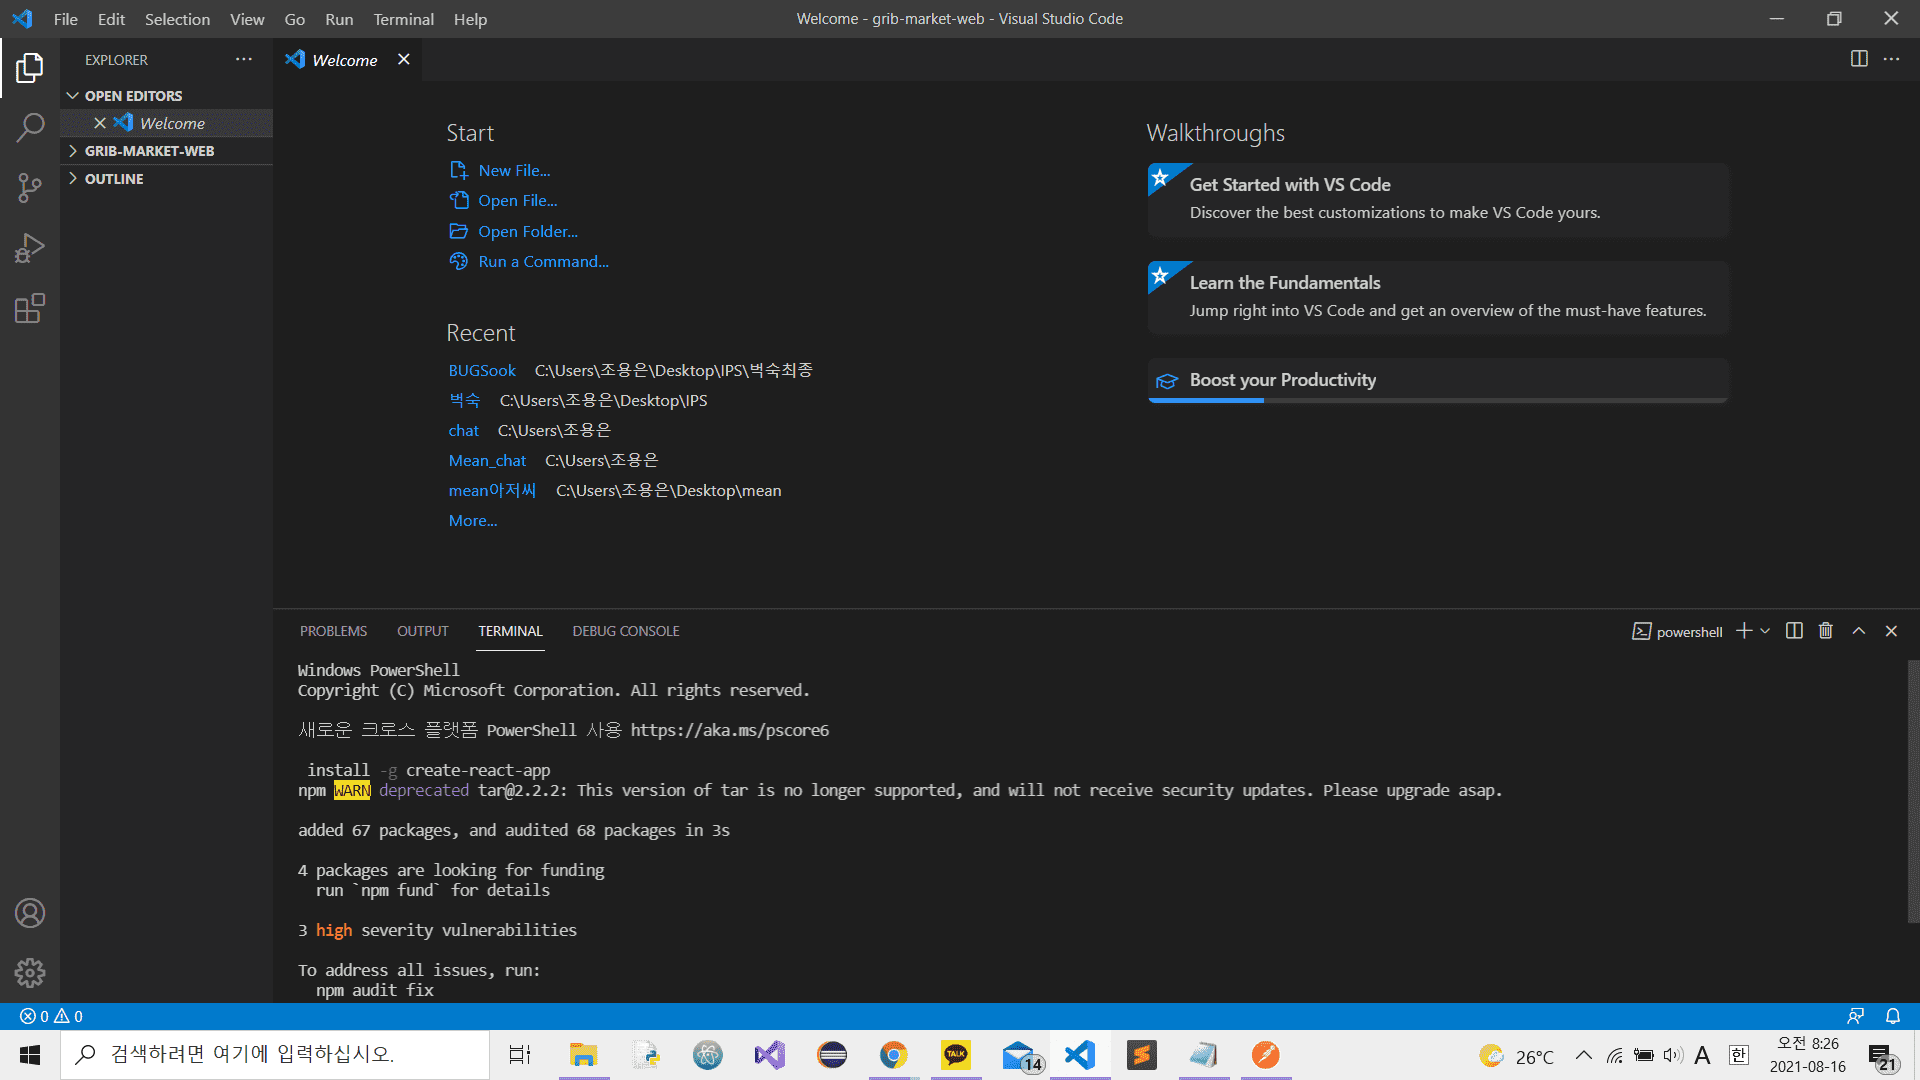
Task: Open errors and warnings status indicator
Action: 51,1016
